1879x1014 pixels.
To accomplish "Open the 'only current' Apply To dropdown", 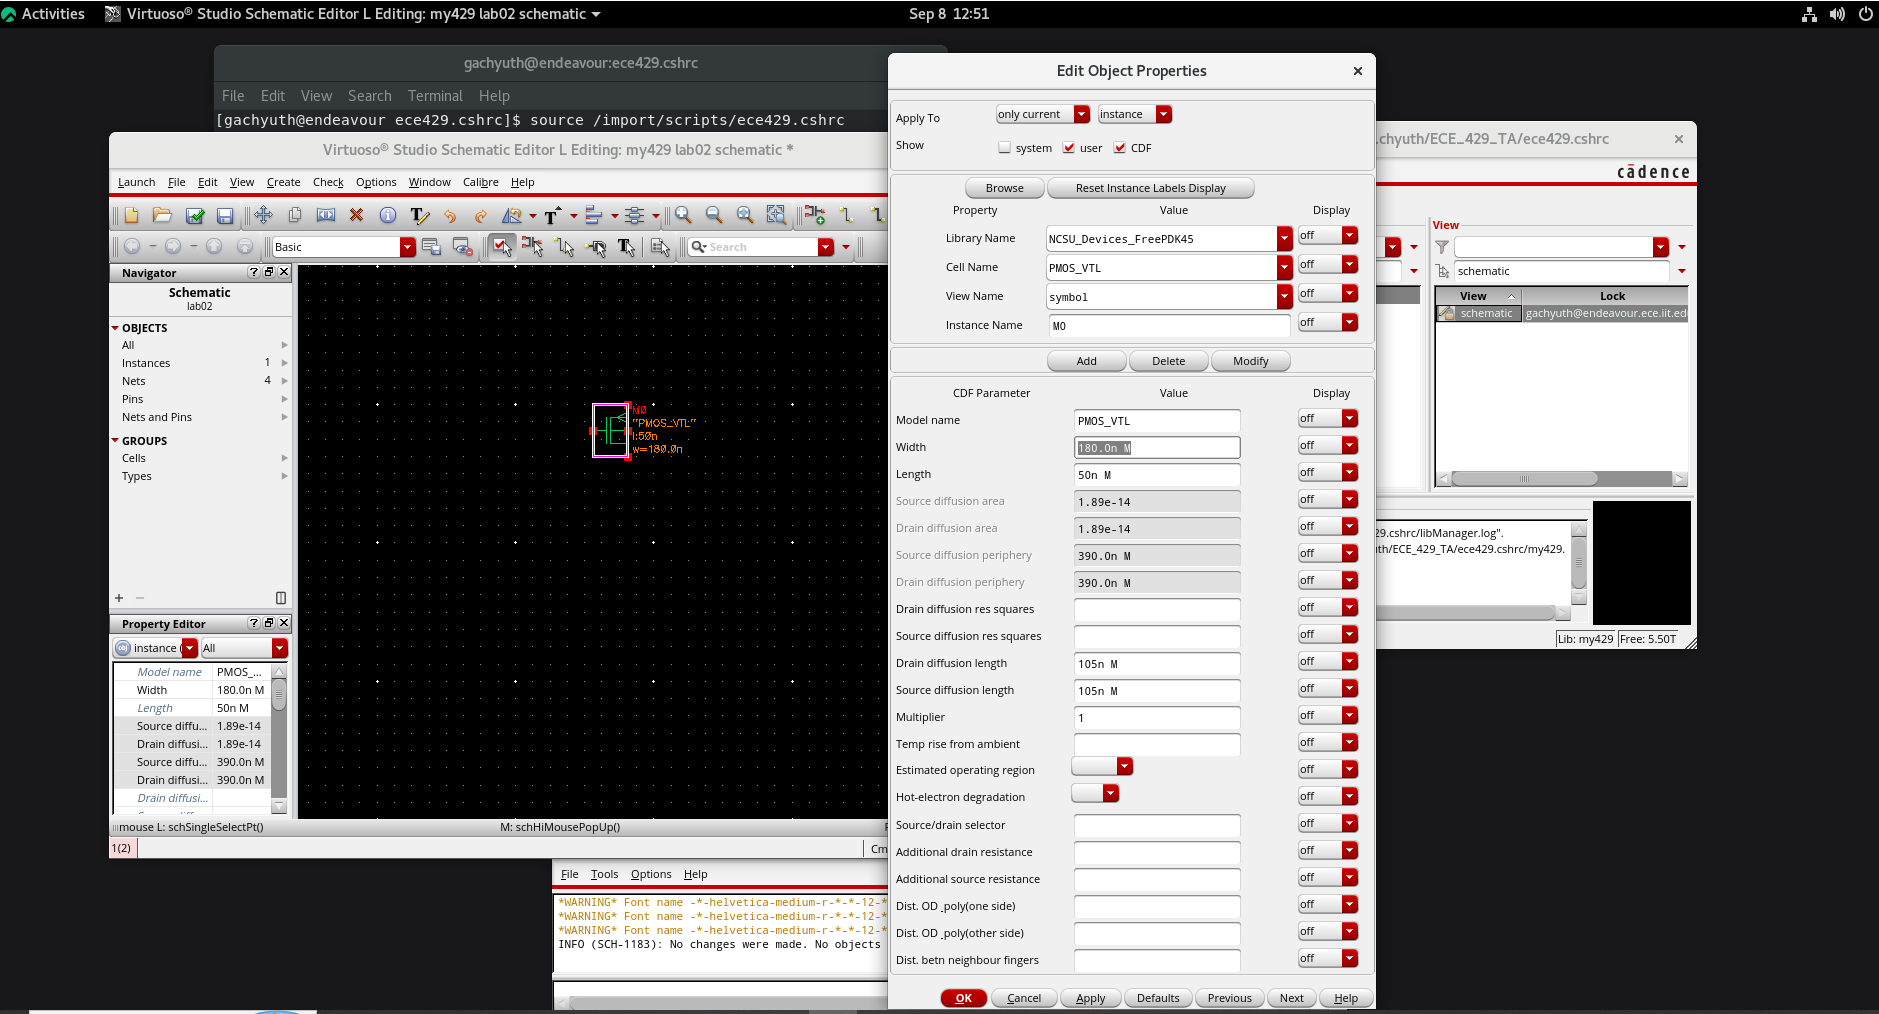I will pos(1042,114).
